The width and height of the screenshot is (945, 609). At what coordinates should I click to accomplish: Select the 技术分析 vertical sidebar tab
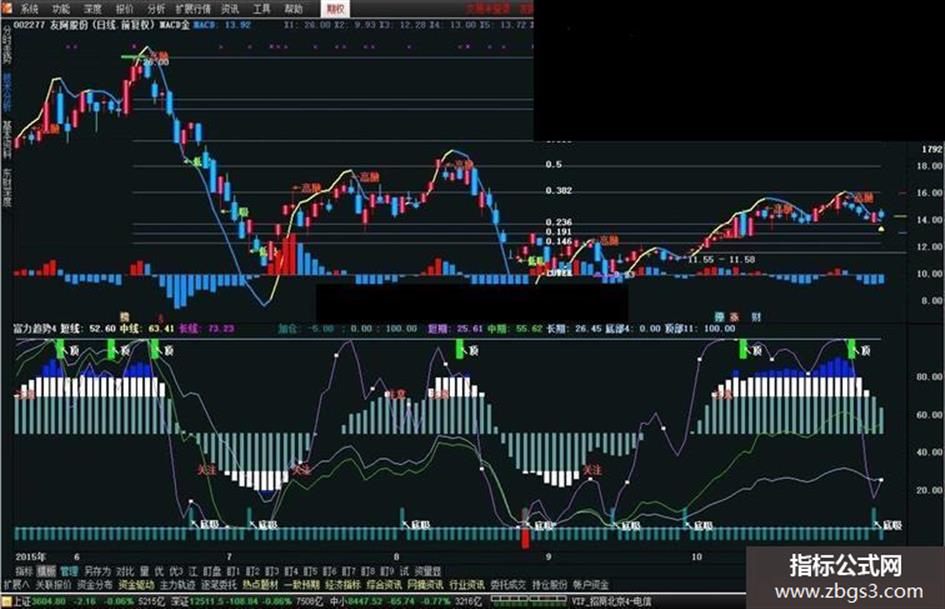click(7, 92)
